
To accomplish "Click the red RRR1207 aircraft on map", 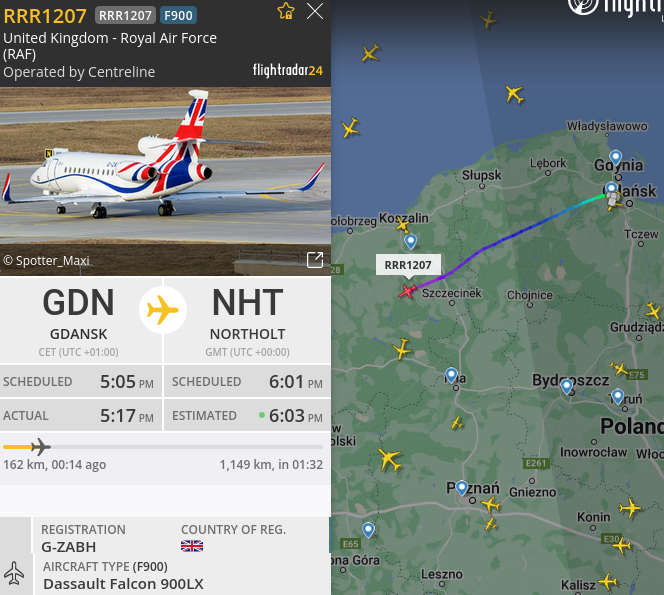I will [x=407, y=291].
